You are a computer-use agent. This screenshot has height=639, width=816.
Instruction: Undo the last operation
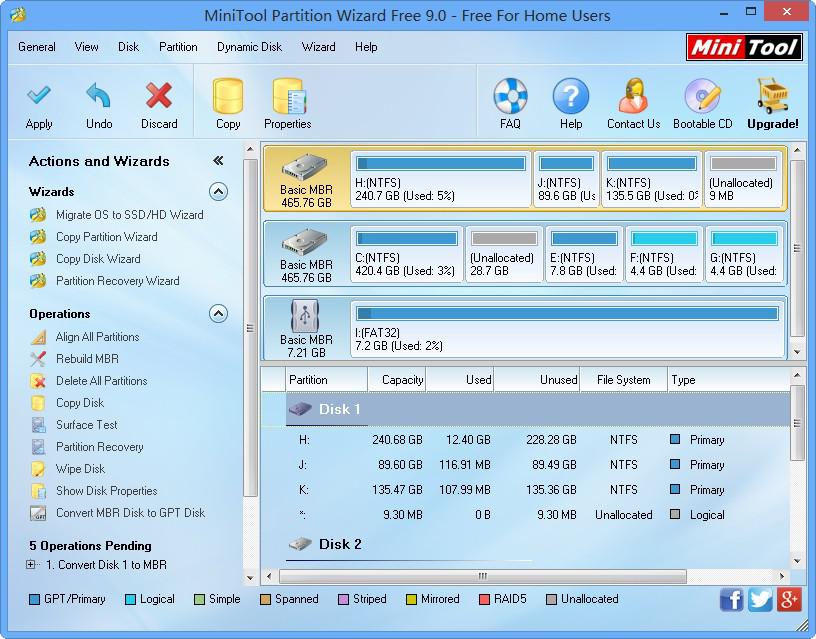[99, 96]
